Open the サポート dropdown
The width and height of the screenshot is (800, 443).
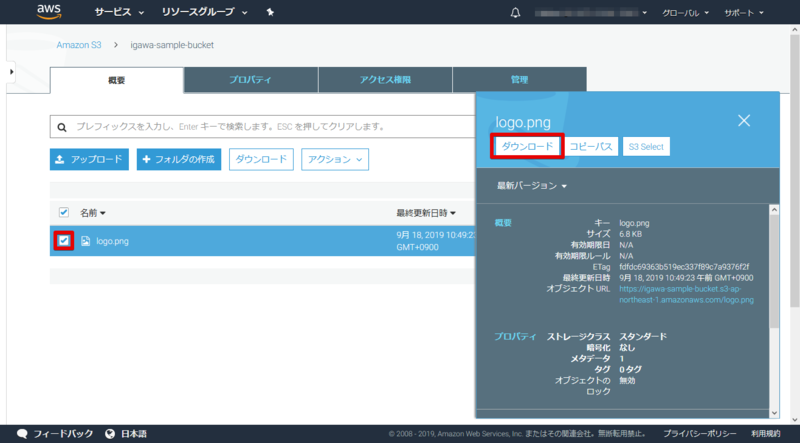pyautogui.click(x=744, y=13)
